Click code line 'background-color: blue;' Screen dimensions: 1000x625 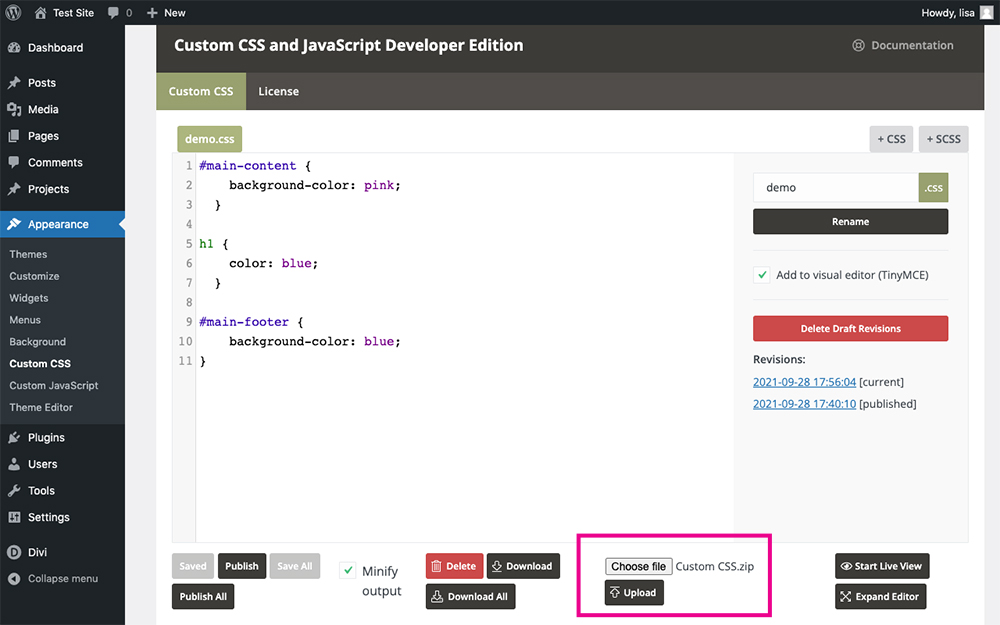coord(314,342)
